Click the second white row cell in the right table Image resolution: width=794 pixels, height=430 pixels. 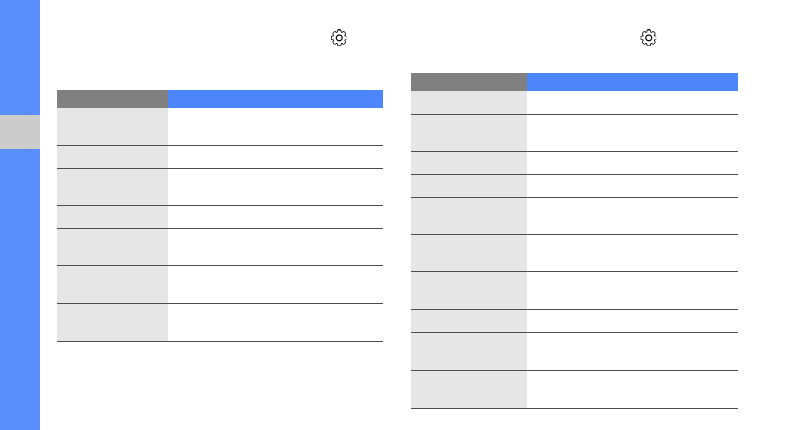(632, 132)
